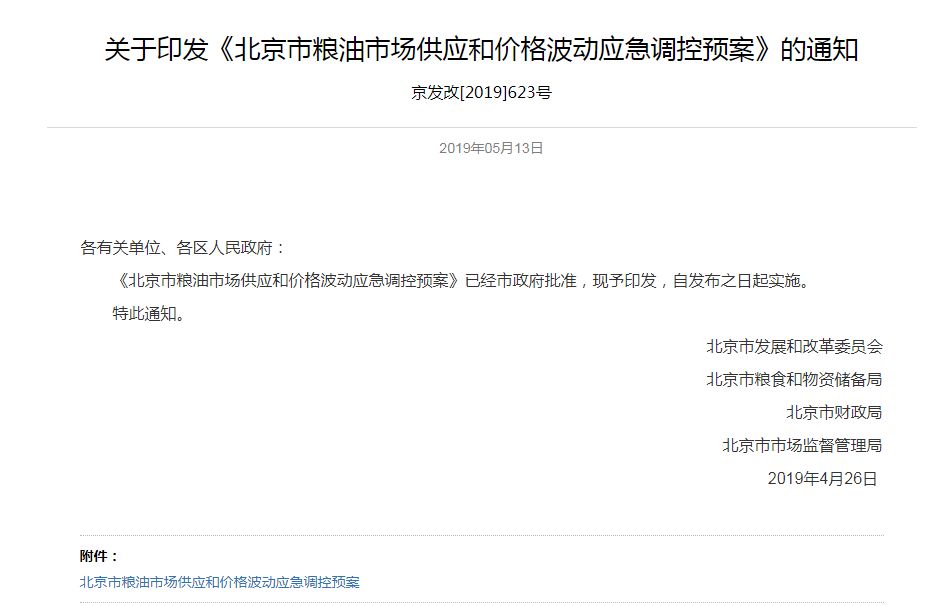Click the publish date 2019年05月13日
947x606 pixels.
click(x=491, y=148)
